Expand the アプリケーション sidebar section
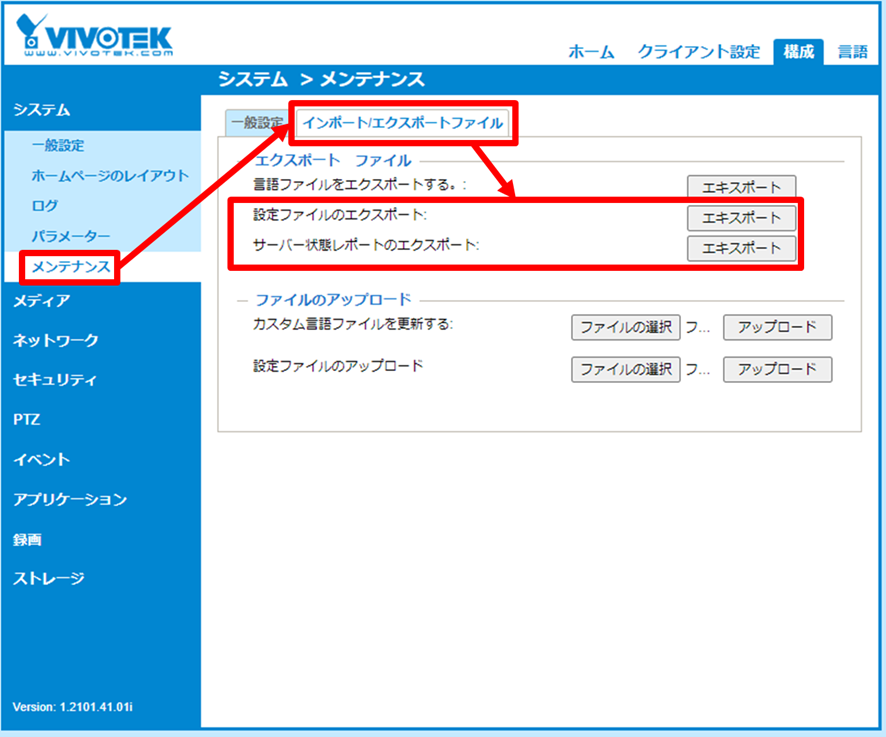The height and width of the screenshot is (737, 886). [x=70, y=500]
